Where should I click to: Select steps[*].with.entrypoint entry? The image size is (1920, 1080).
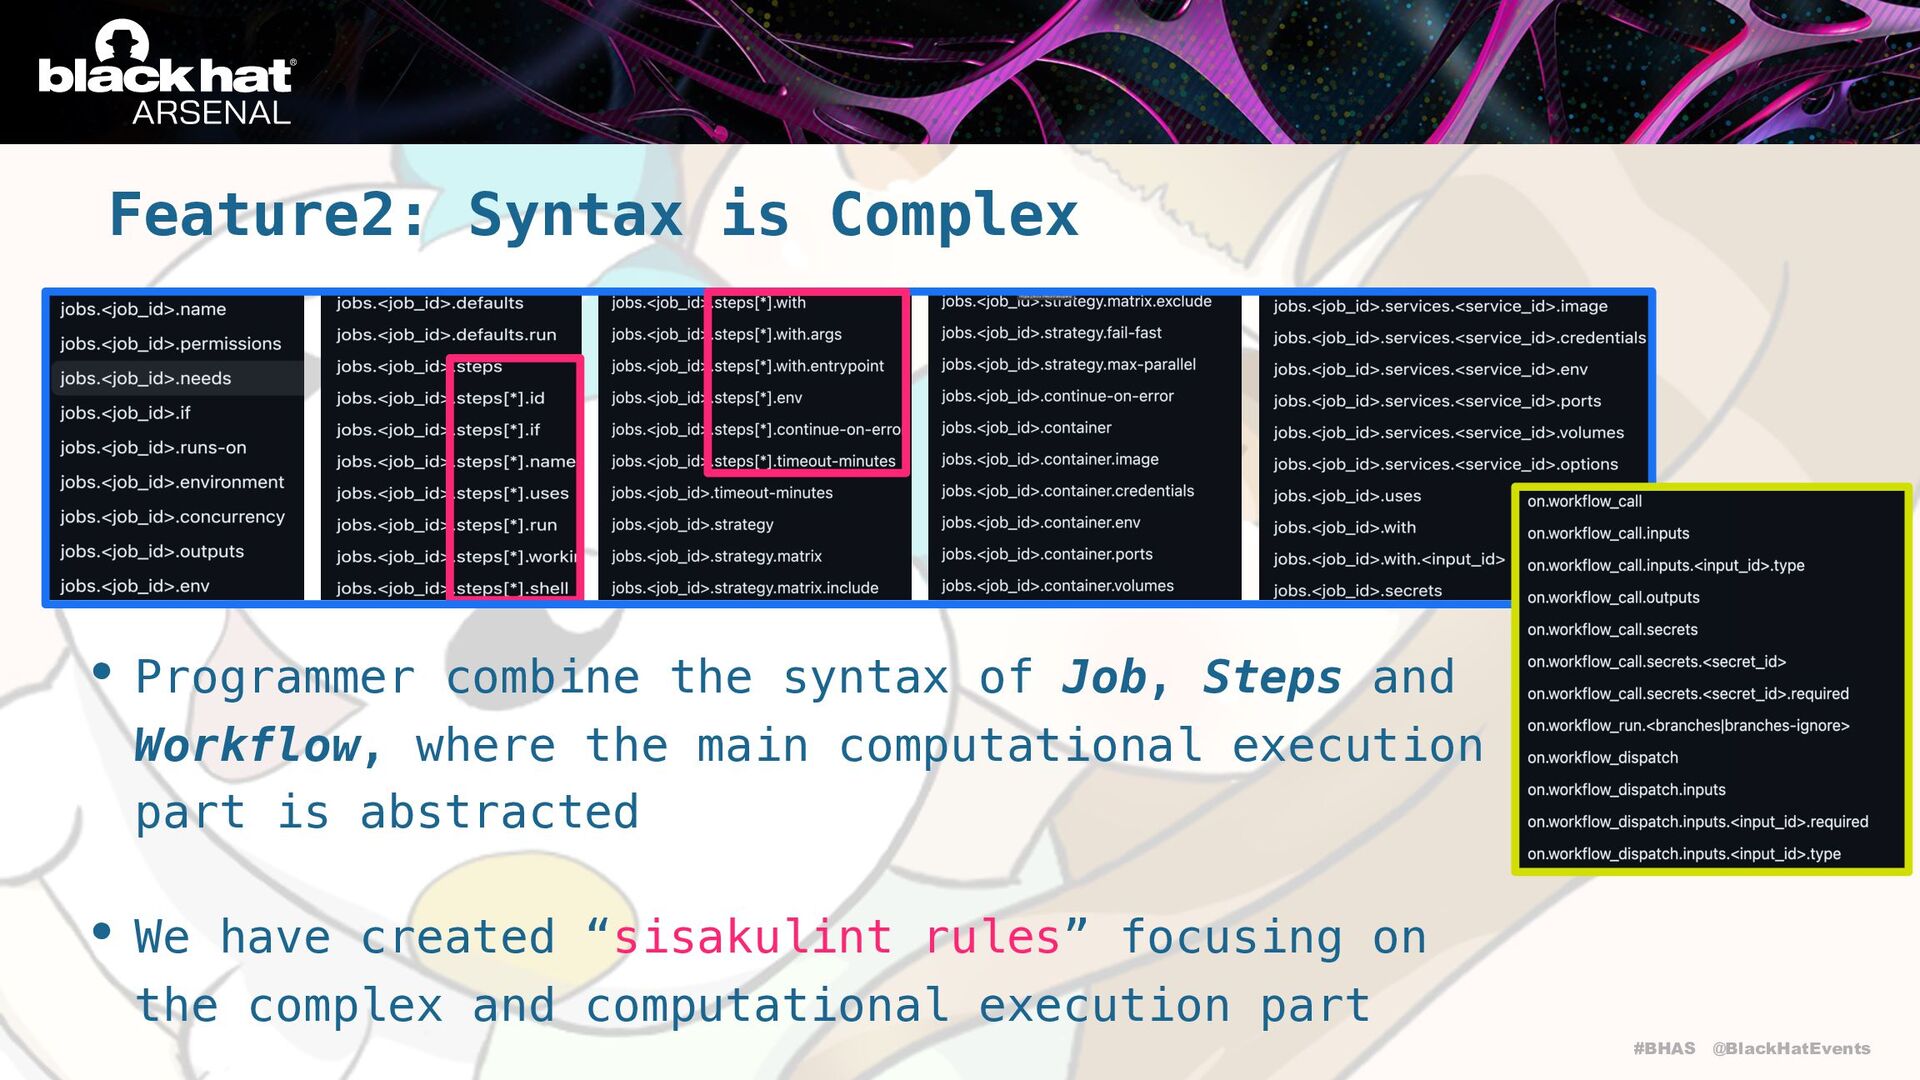(798, 366)
